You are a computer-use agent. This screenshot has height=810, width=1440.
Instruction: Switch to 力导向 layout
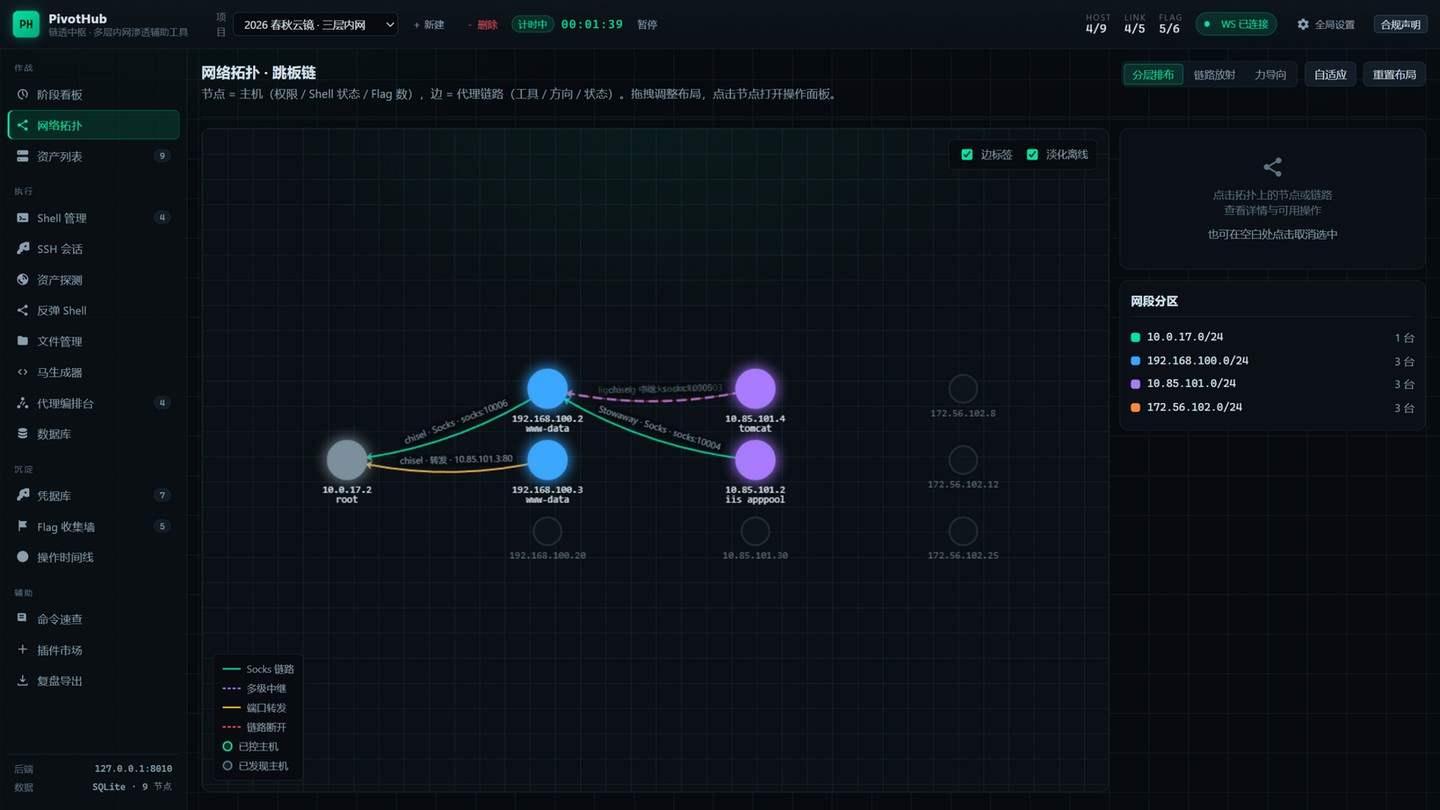[x=1270, y=74]
